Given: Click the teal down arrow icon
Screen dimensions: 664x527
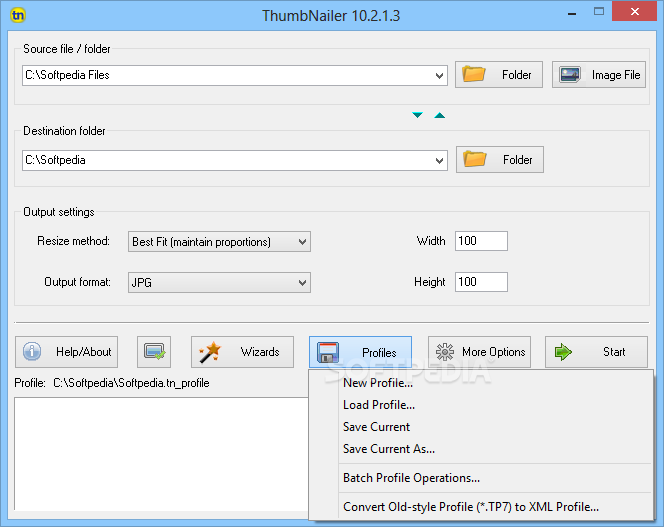Looking at the screenshot, I should [417, 115].
